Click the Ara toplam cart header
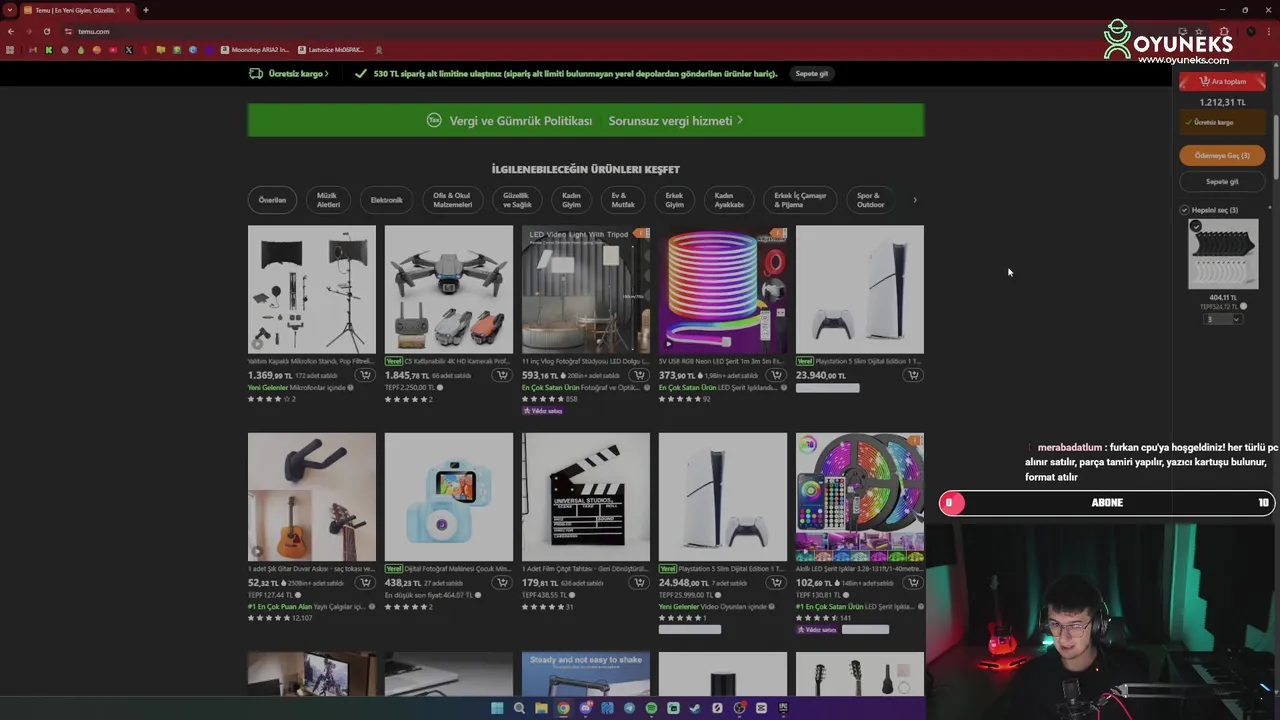 (x=1222, y=82)
